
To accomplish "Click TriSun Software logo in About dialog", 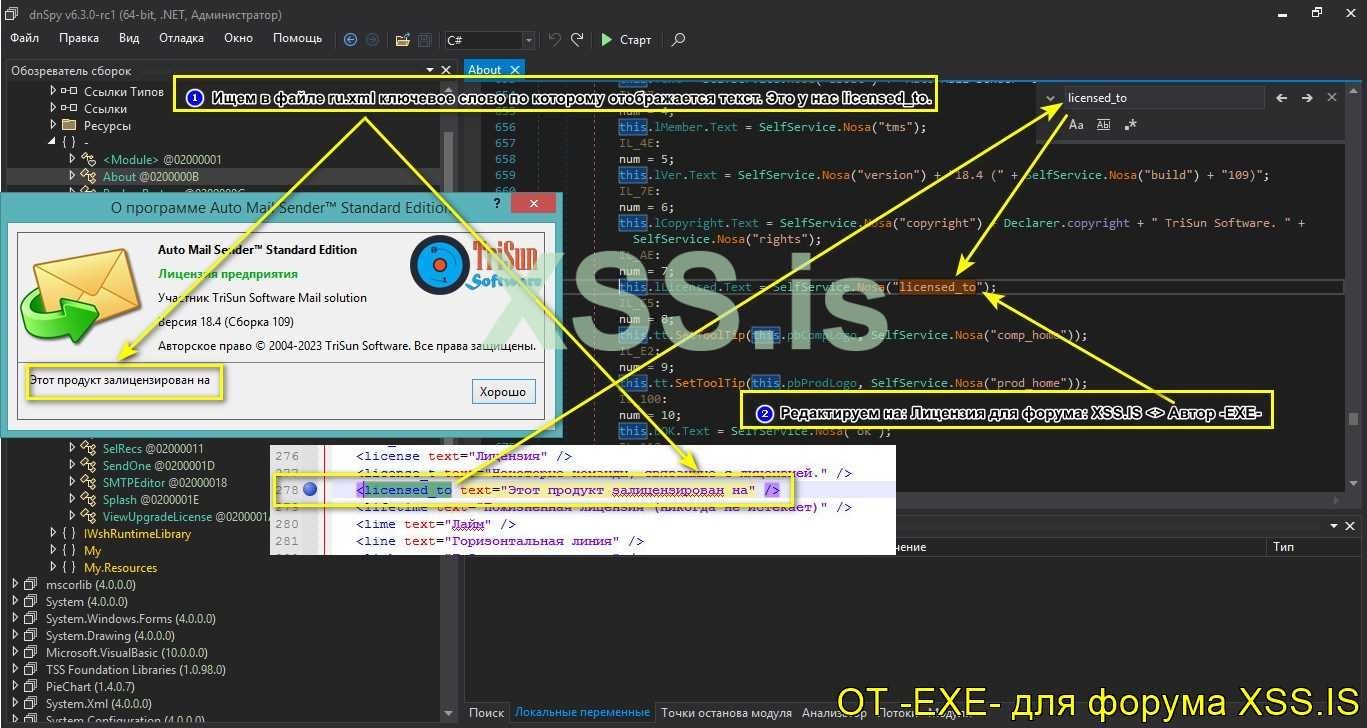I will [476, 267].
